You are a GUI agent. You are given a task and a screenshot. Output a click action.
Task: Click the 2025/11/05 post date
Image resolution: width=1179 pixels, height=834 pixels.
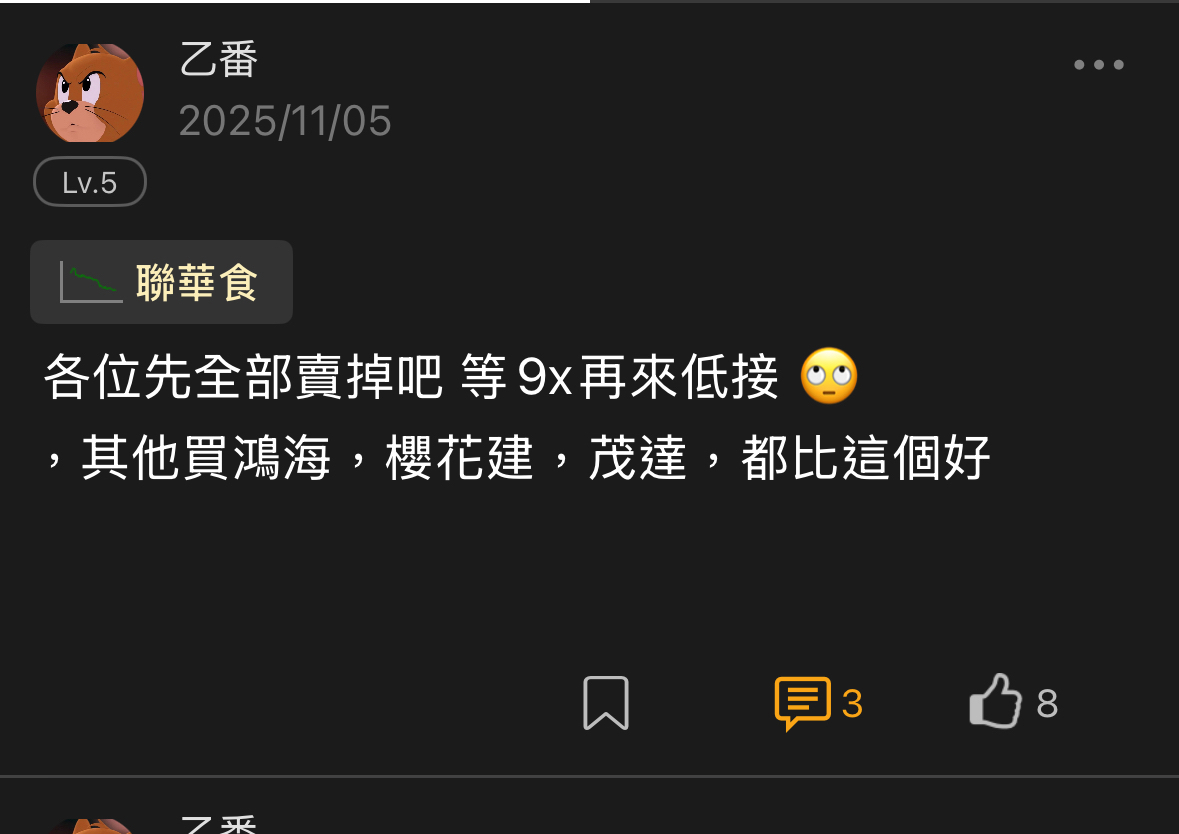[x=285, y=121]
